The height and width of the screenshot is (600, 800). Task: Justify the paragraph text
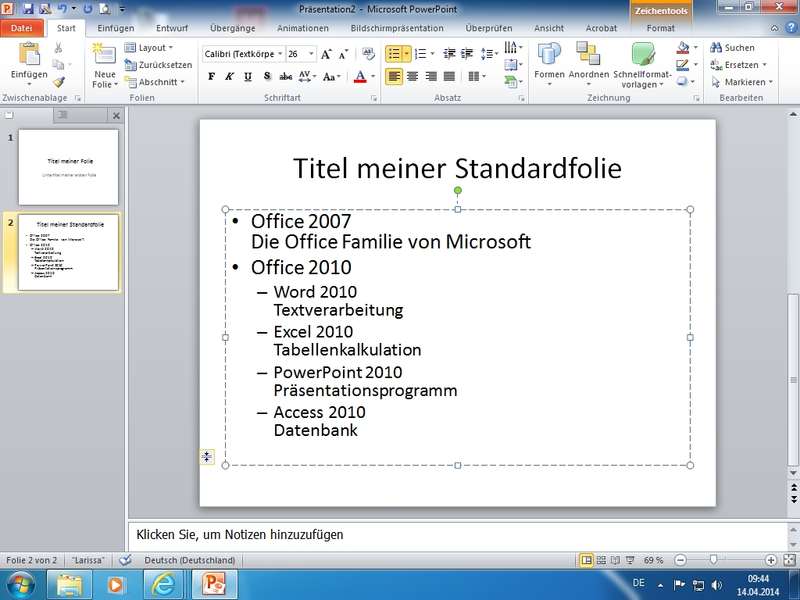(449, 77)
